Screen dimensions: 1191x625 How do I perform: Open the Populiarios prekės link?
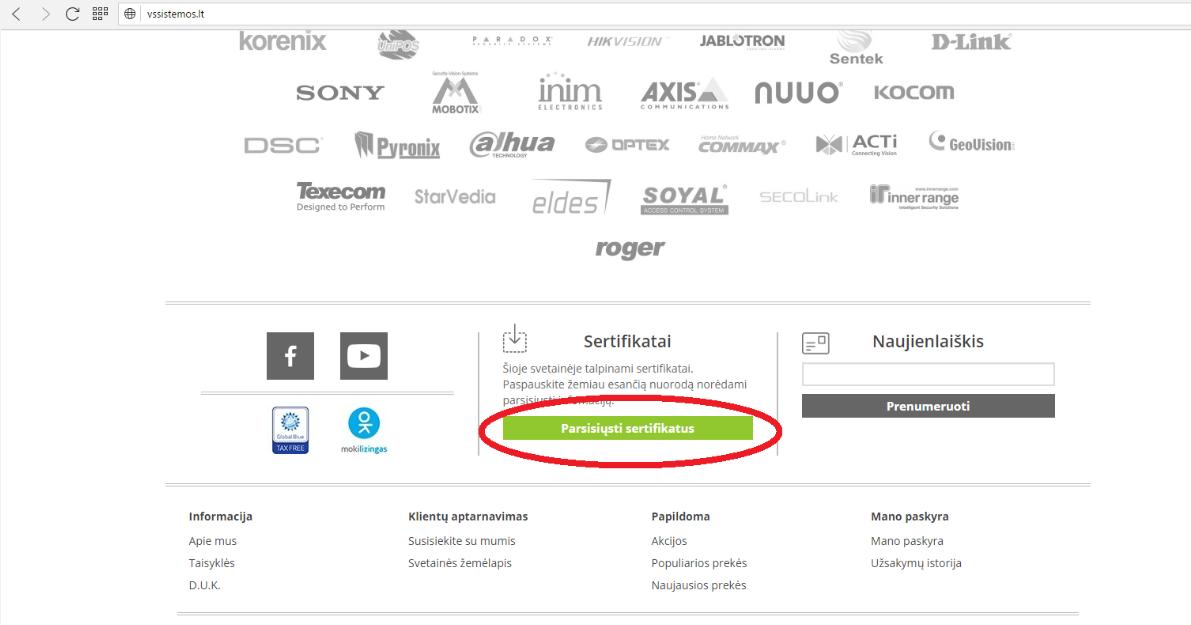pyautogui.click(x=699, y=563)
